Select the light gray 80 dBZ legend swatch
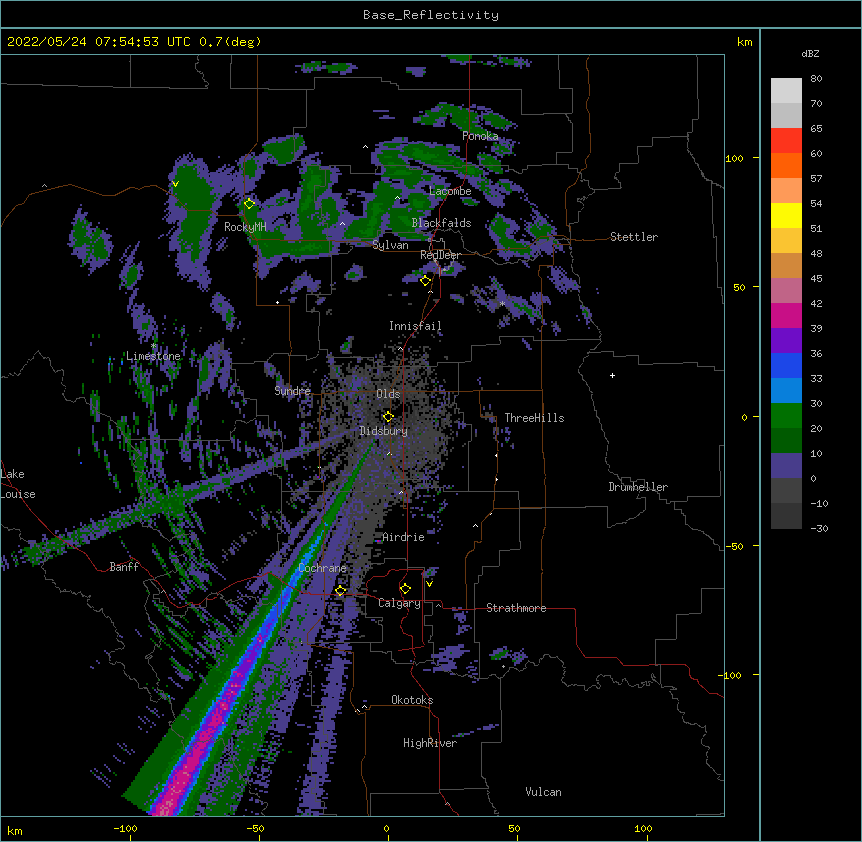The image size is (862, 842). [786, 90]
